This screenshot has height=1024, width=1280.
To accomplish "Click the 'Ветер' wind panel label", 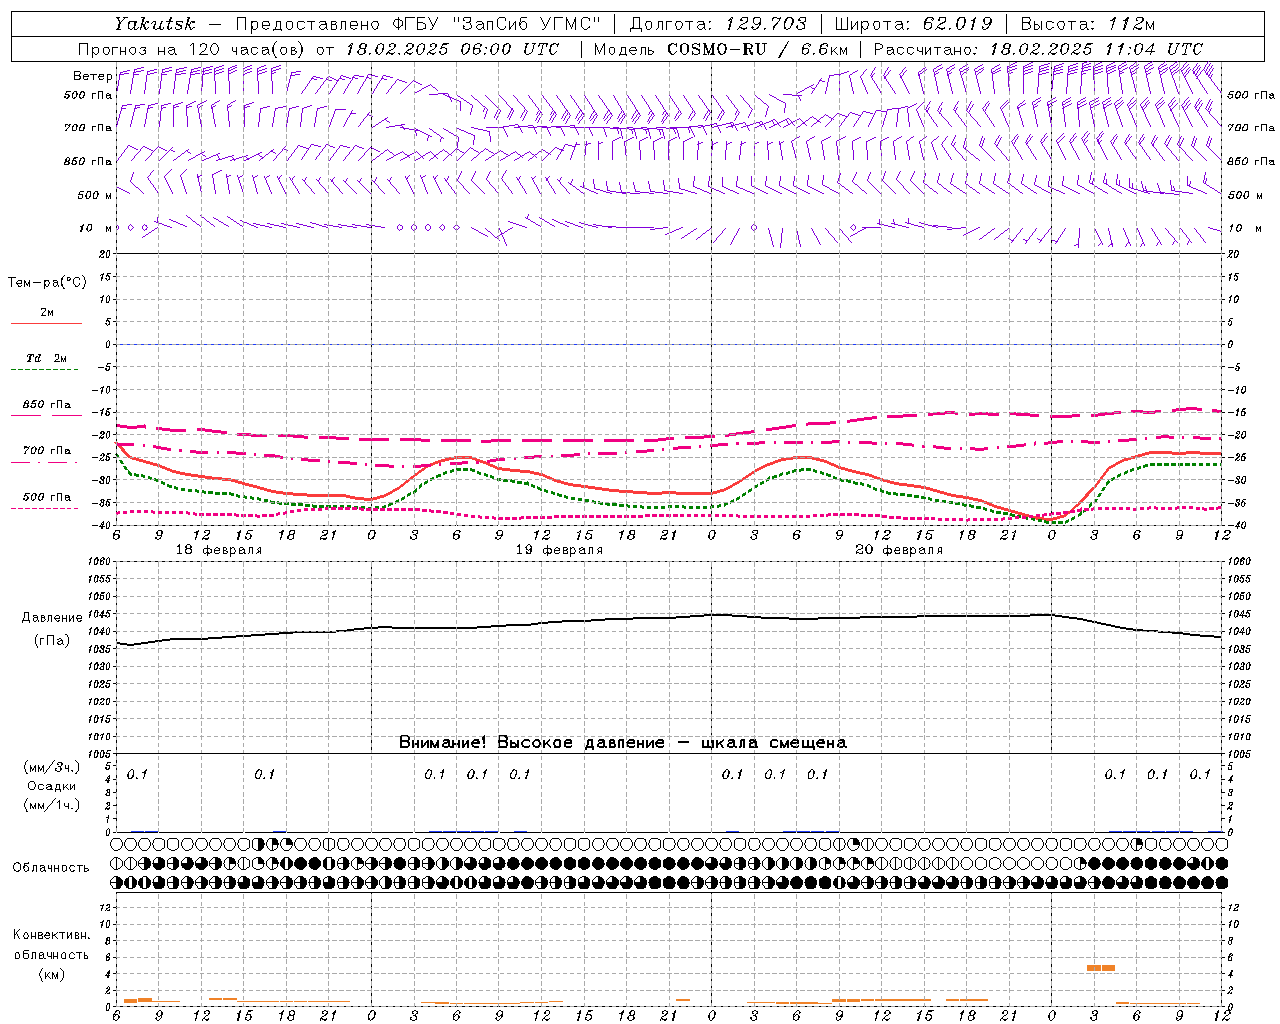I will pyautogui.click(x=92, y=76).
